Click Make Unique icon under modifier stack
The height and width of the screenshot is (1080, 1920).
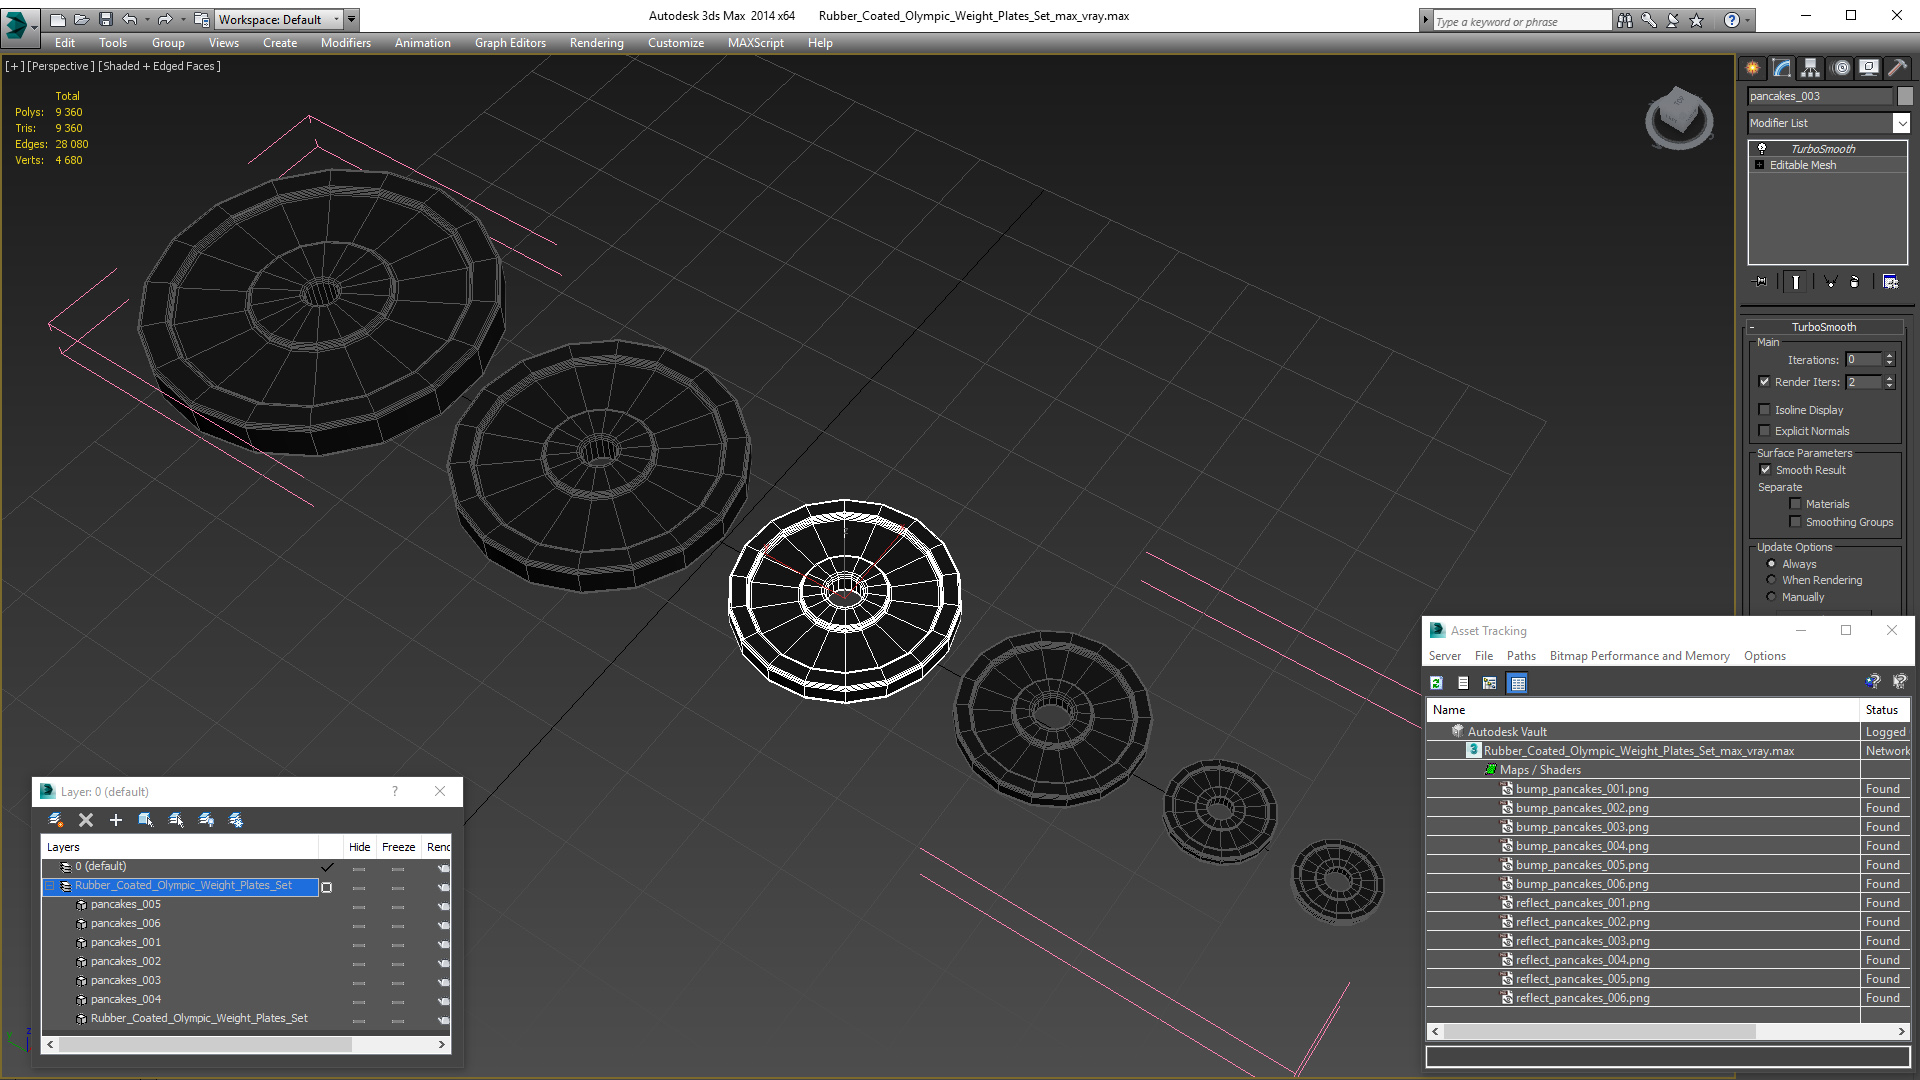point(1830,282)
